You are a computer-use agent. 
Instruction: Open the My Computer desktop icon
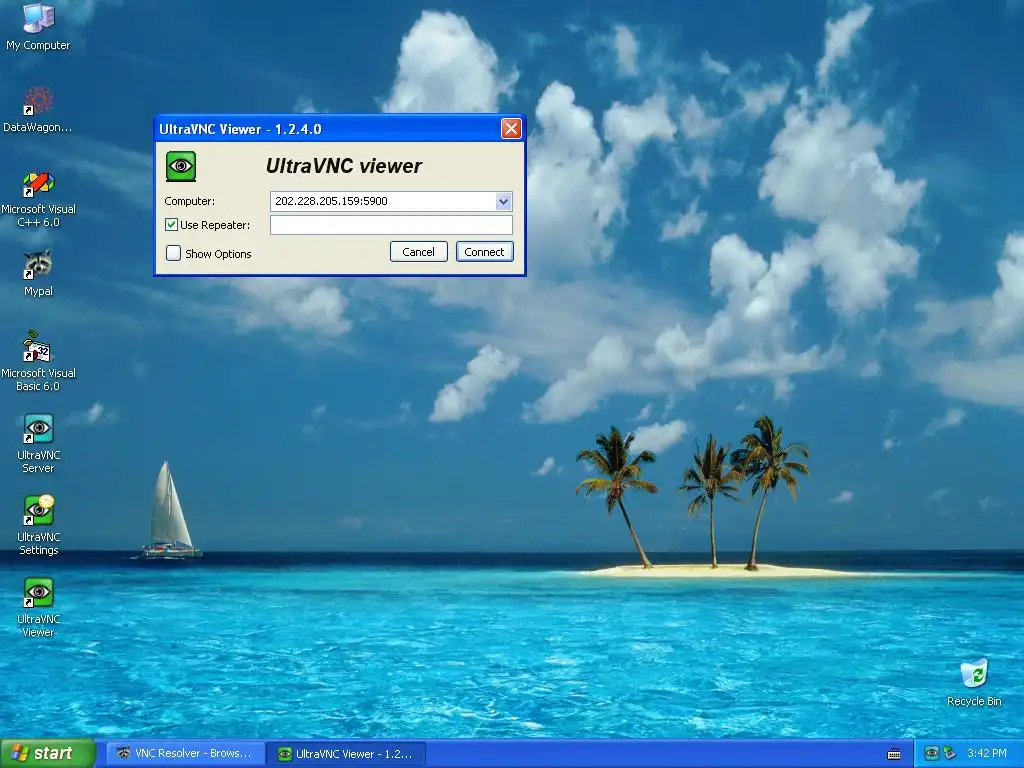tap(38, 26)
